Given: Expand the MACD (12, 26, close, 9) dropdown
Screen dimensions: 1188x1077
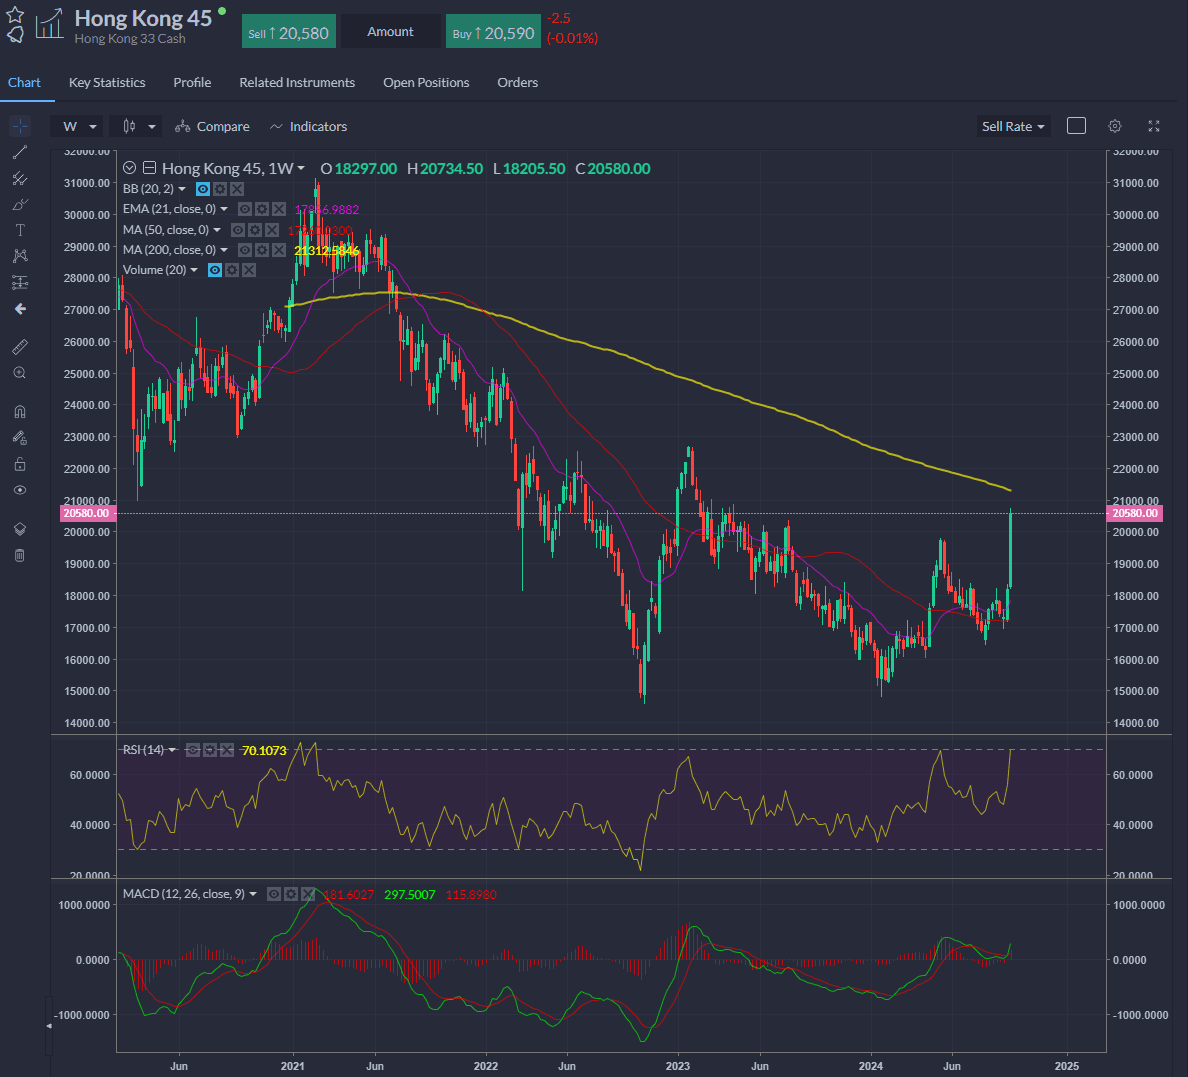Looking at the screenshot, I should tap(253, 894).
